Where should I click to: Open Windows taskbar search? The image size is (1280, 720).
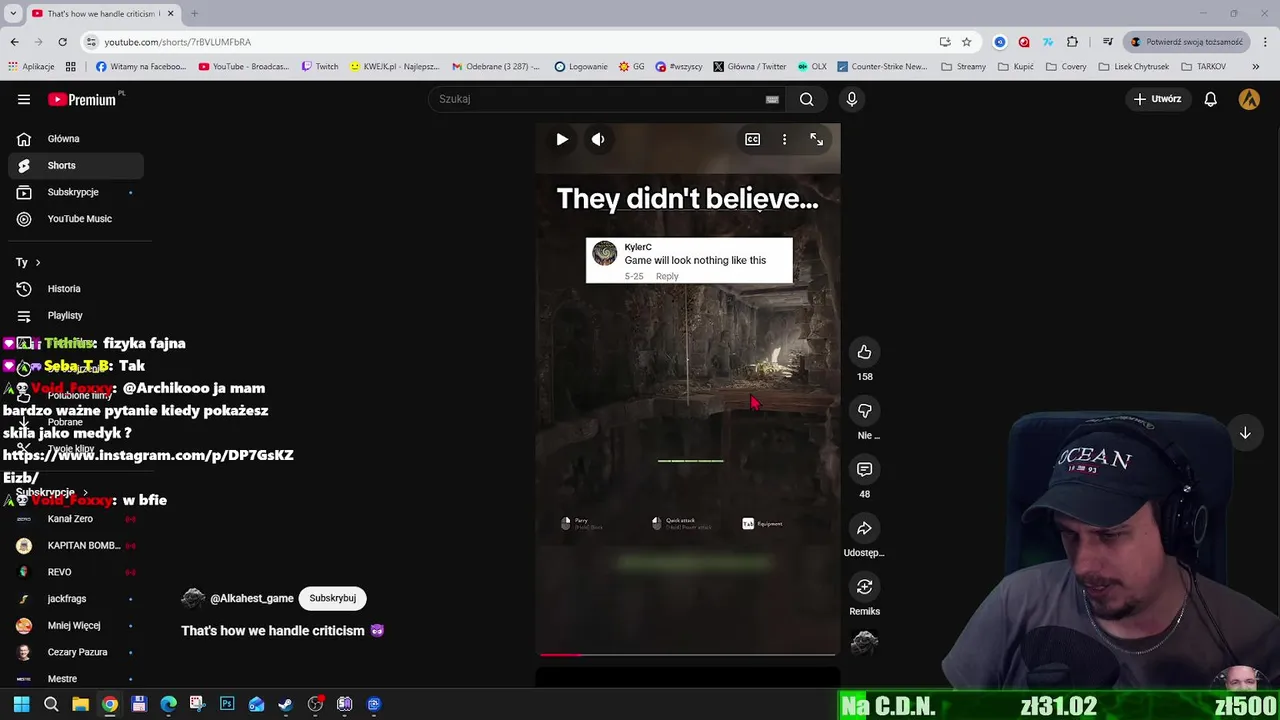click(x=51, y=704)
